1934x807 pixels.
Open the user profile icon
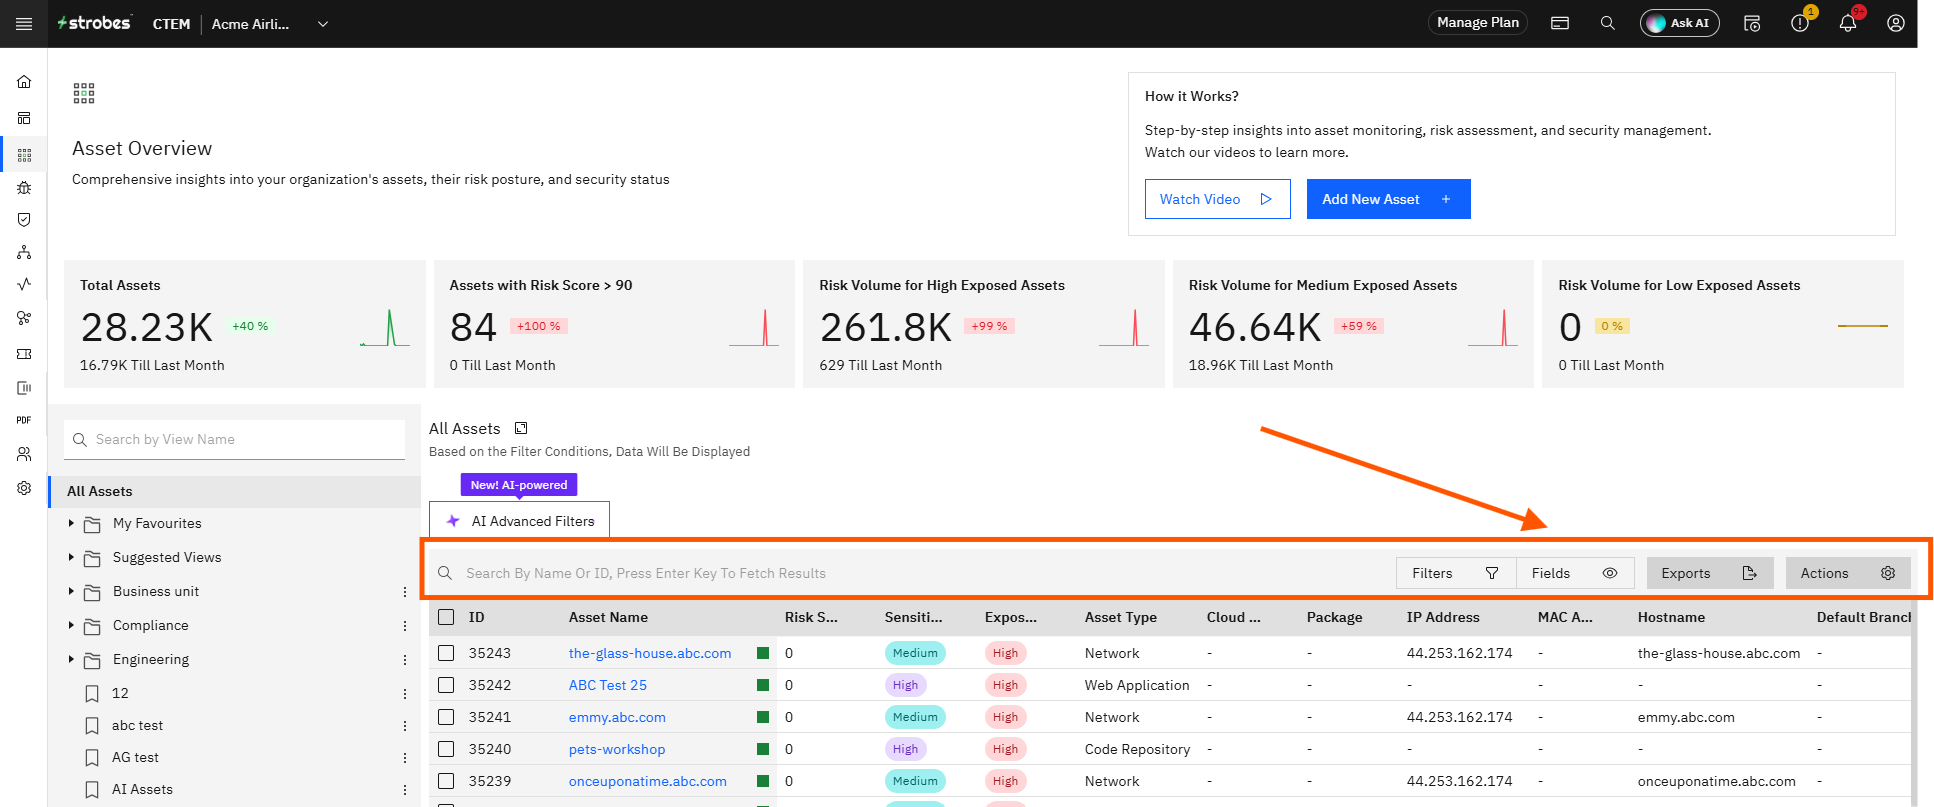point(1896,23)
